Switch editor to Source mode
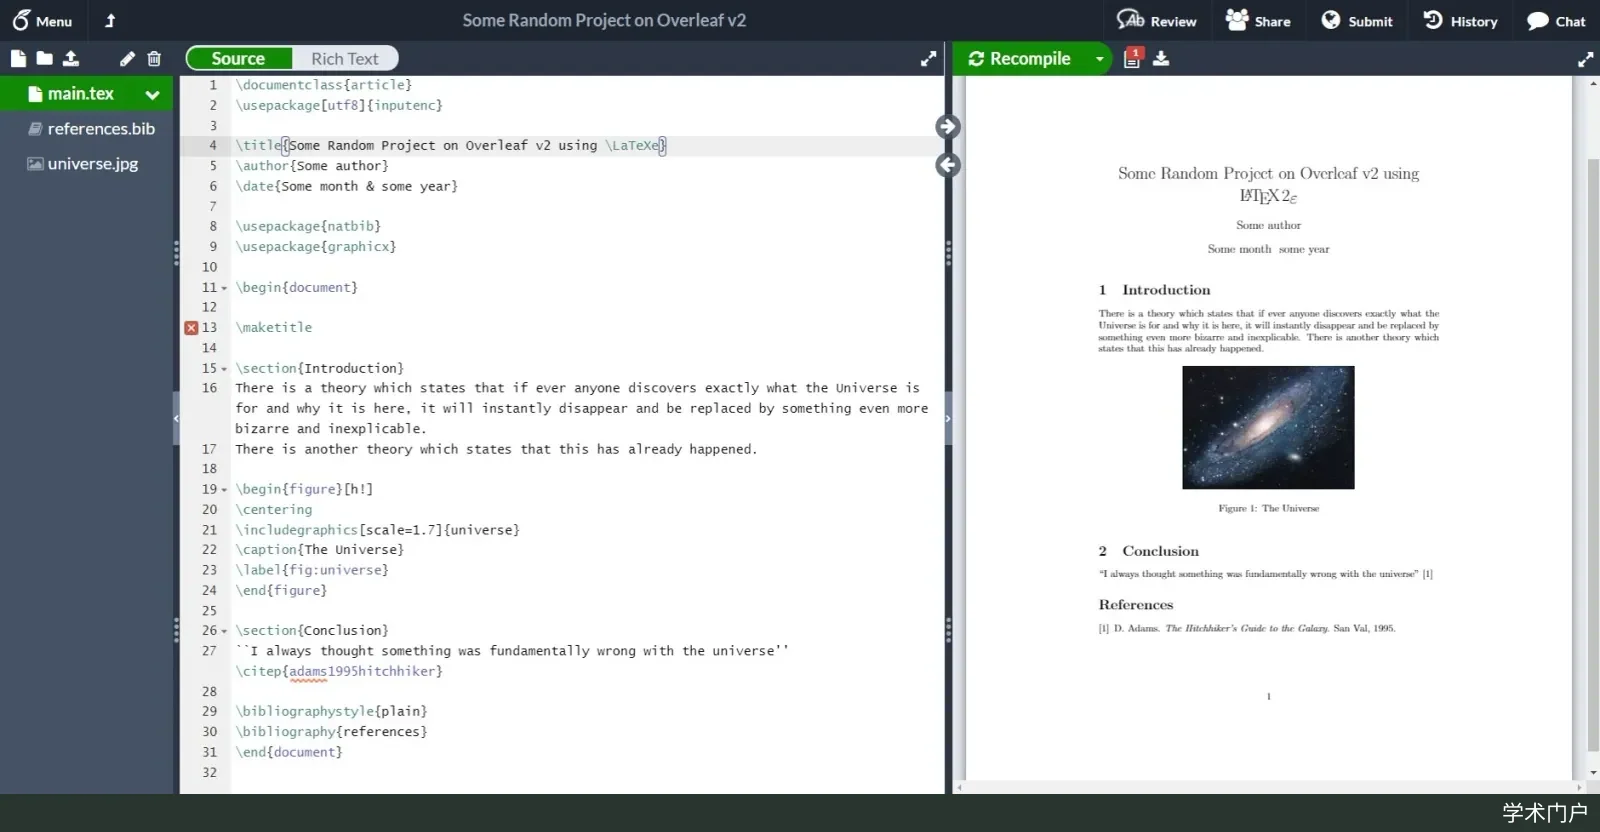This screenshot has width=1600, height=832. (239, 58)
